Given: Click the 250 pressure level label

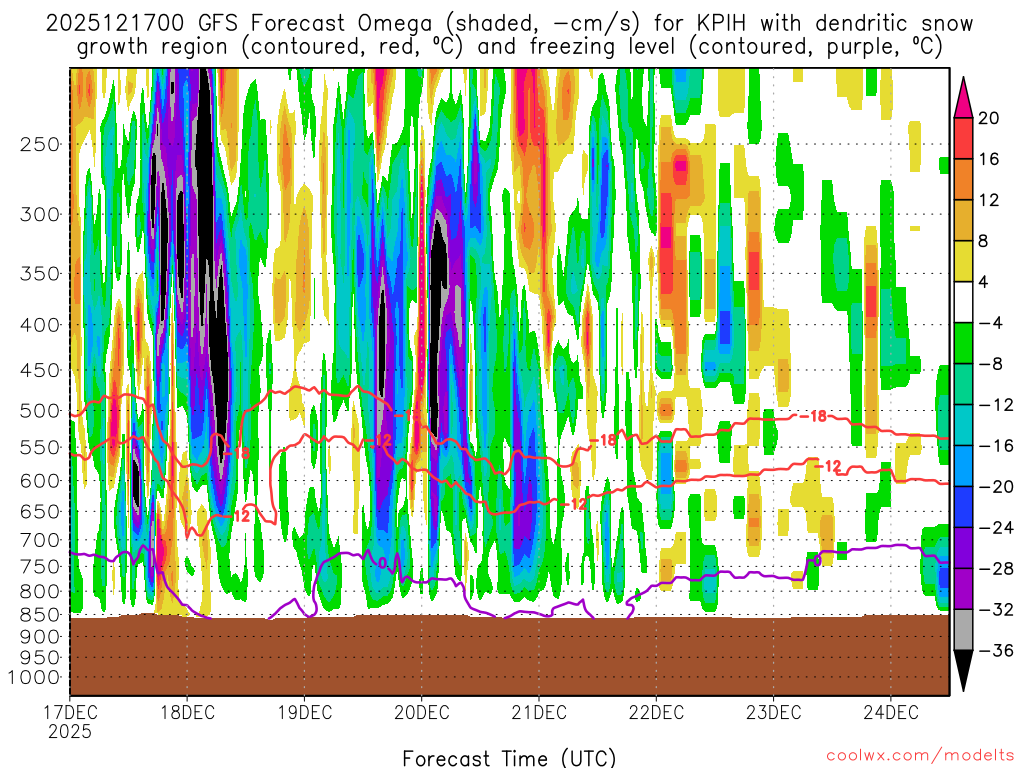Looking at the screenshot, I should pyautogui.click(x=40, y=144).
